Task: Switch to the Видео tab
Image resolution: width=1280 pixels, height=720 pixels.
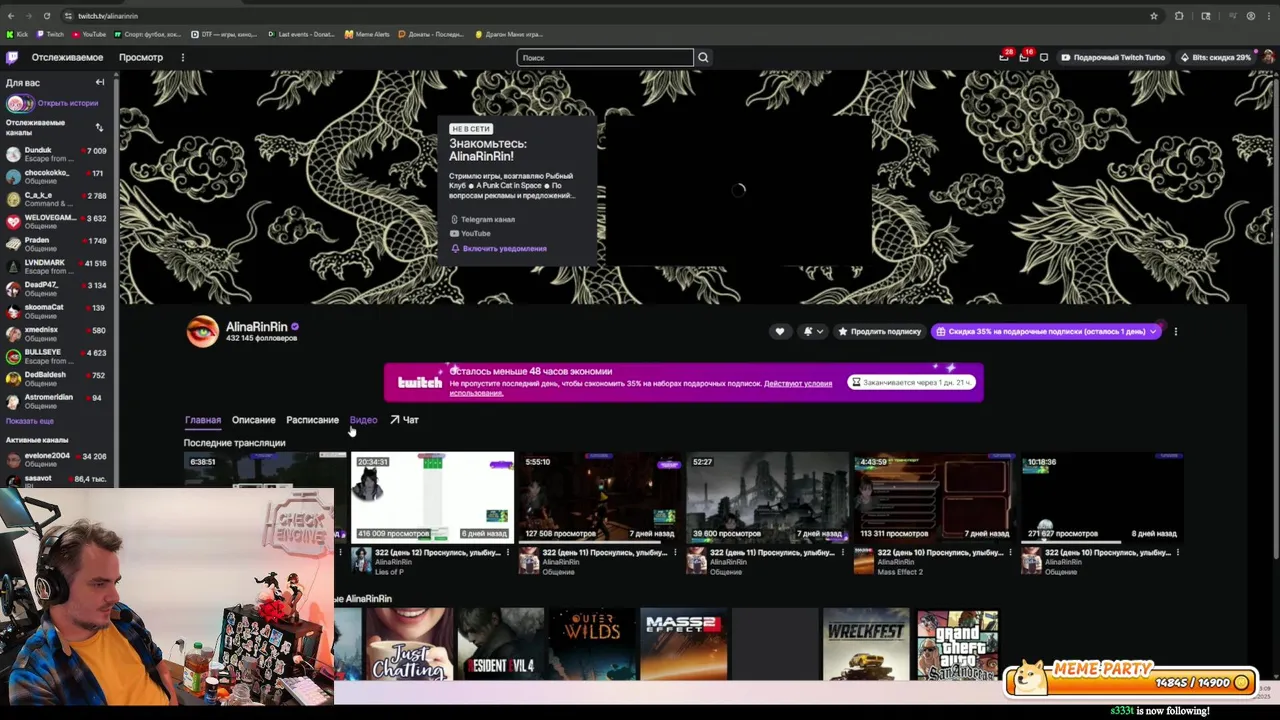Action: [x=363, y=420]
